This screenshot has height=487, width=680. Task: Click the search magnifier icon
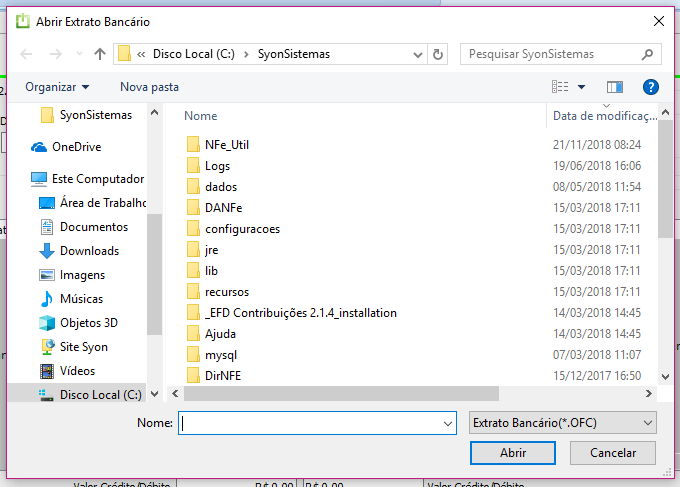(x=647, y=54)
